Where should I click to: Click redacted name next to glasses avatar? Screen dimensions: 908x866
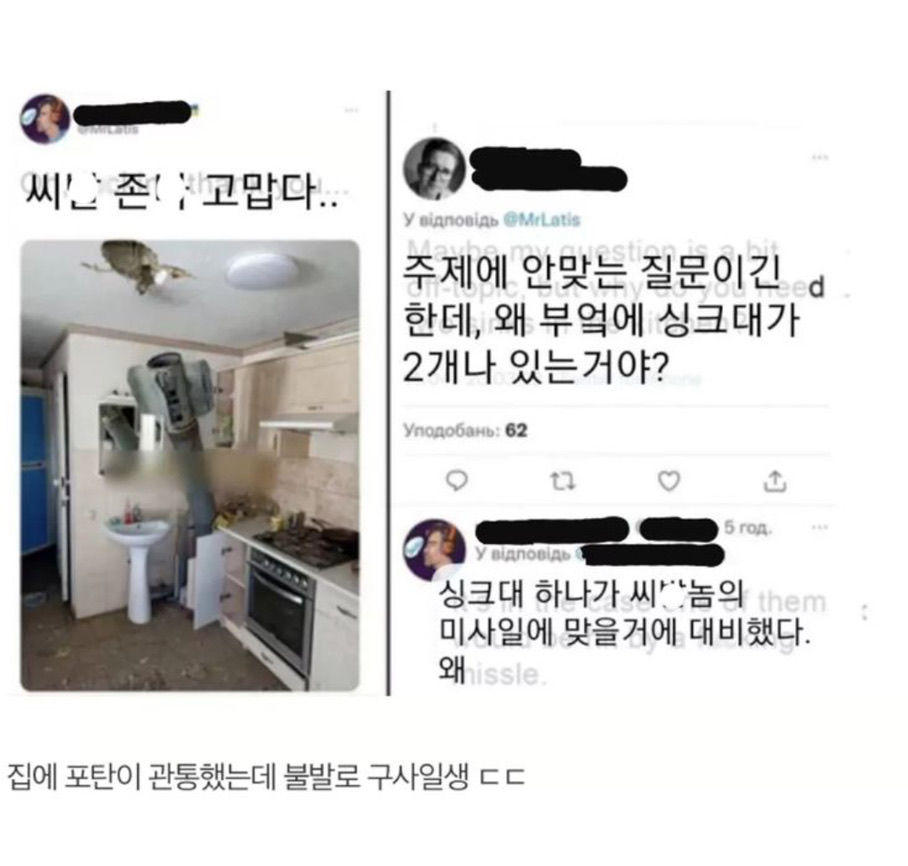547,169
